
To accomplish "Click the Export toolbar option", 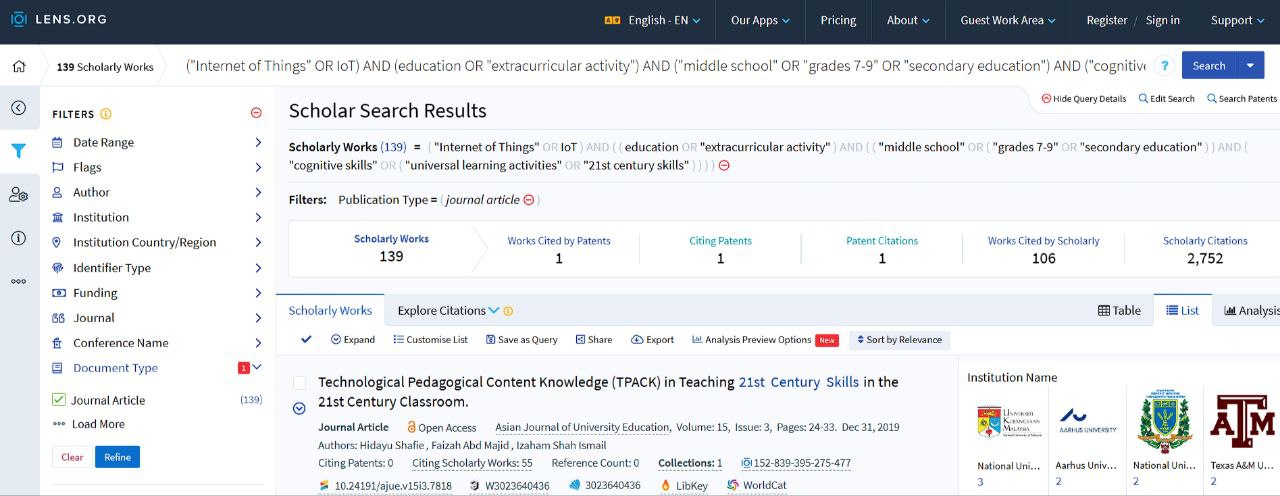I will coord(652,340).
